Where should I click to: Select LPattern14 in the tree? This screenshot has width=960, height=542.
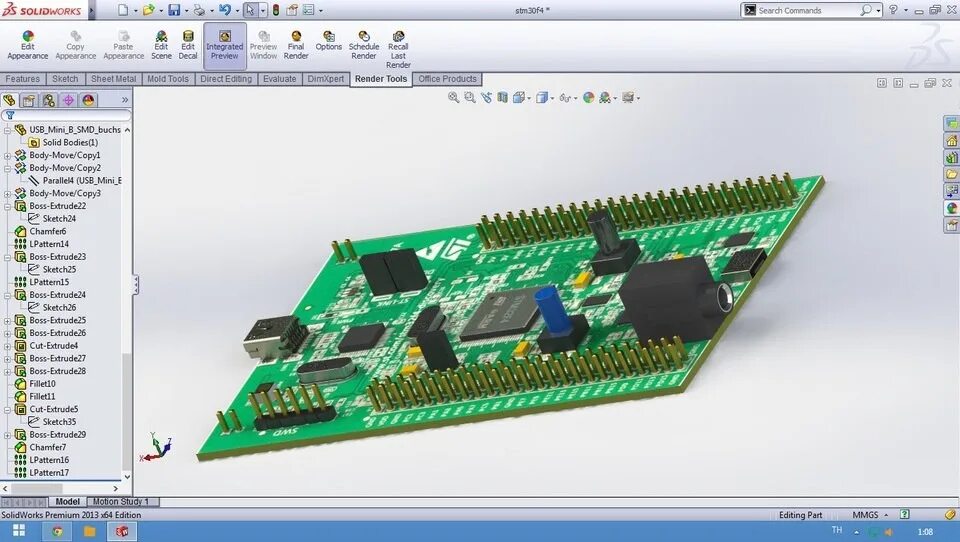click(49, 244)
